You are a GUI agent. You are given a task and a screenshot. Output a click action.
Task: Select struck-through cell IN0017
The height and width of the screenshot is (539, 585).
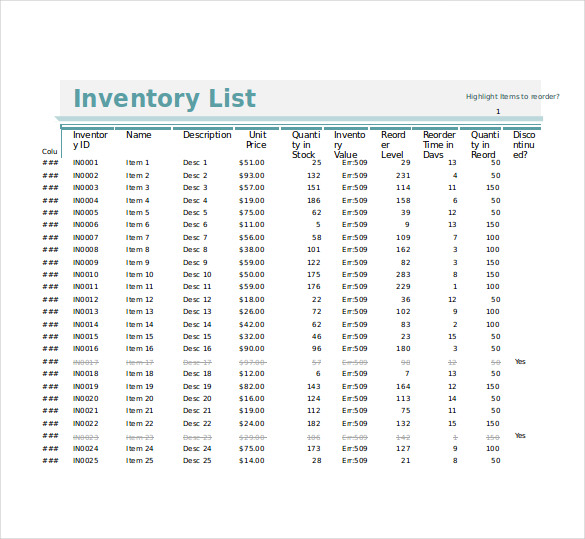(x=85, y=362)
